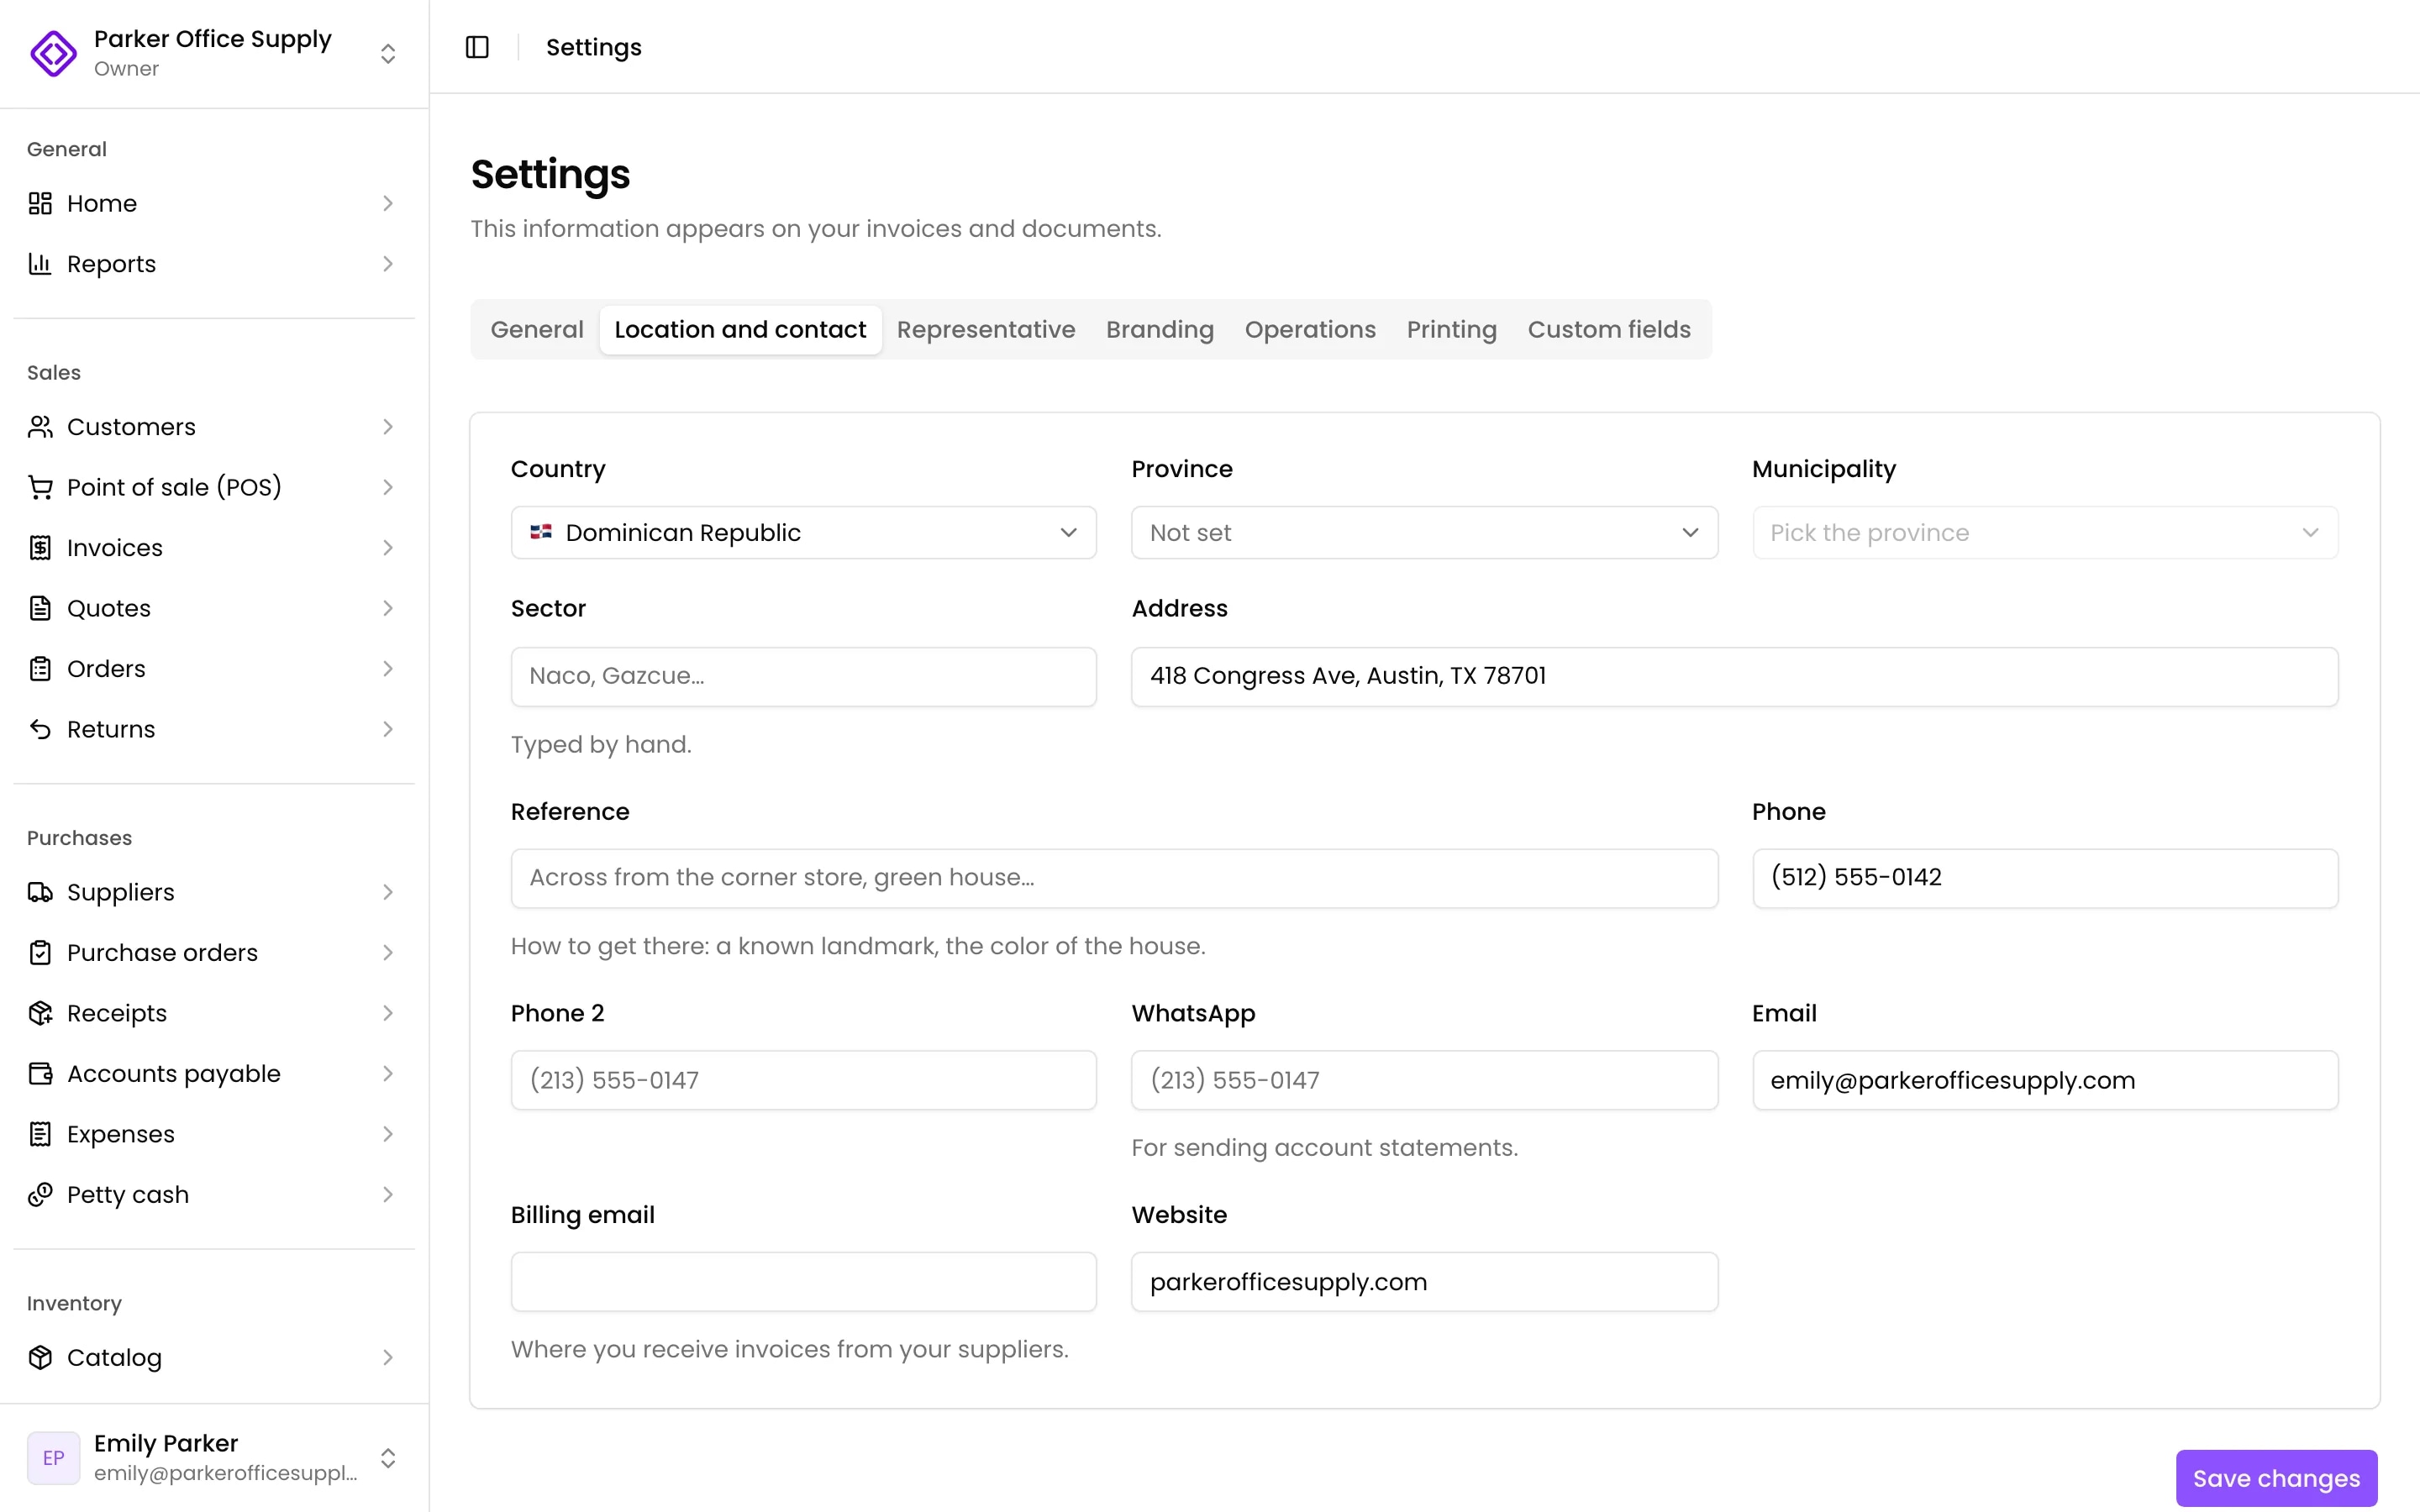2420x1512 pixels.
Task: Switch to the General tab
Action: point(537,329)
